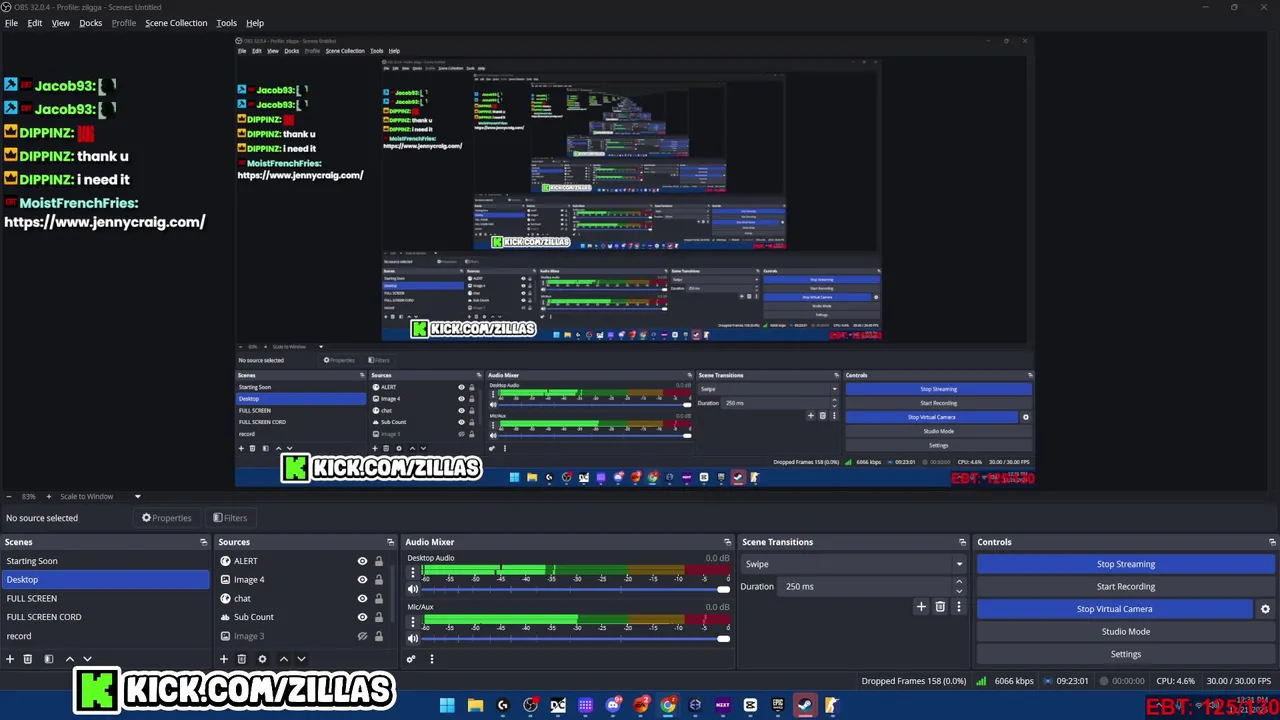
Task: Mute Mic/Aux speaker icon
Action: pyautogui.click(x=412, y=638)
